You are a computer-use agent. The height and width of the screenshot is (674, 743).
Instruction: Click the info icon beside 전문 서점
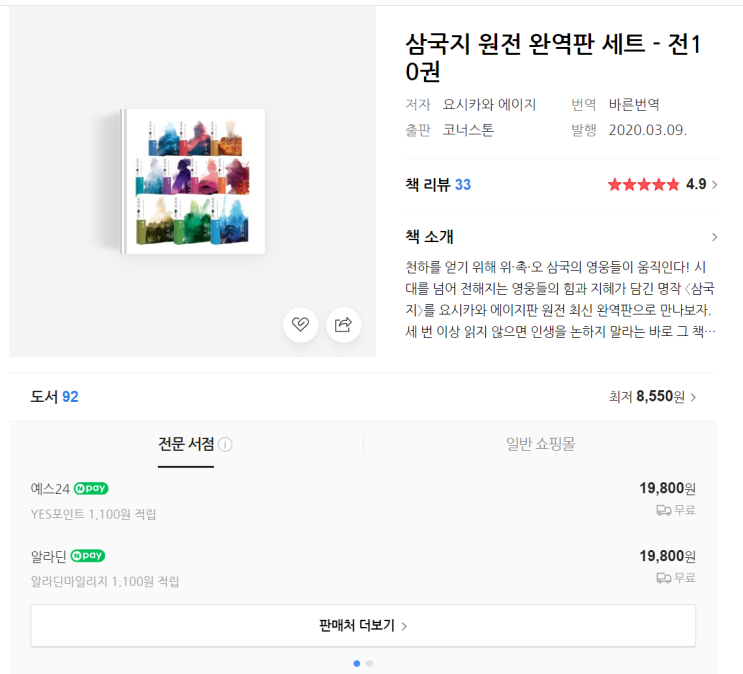(225, 444)
